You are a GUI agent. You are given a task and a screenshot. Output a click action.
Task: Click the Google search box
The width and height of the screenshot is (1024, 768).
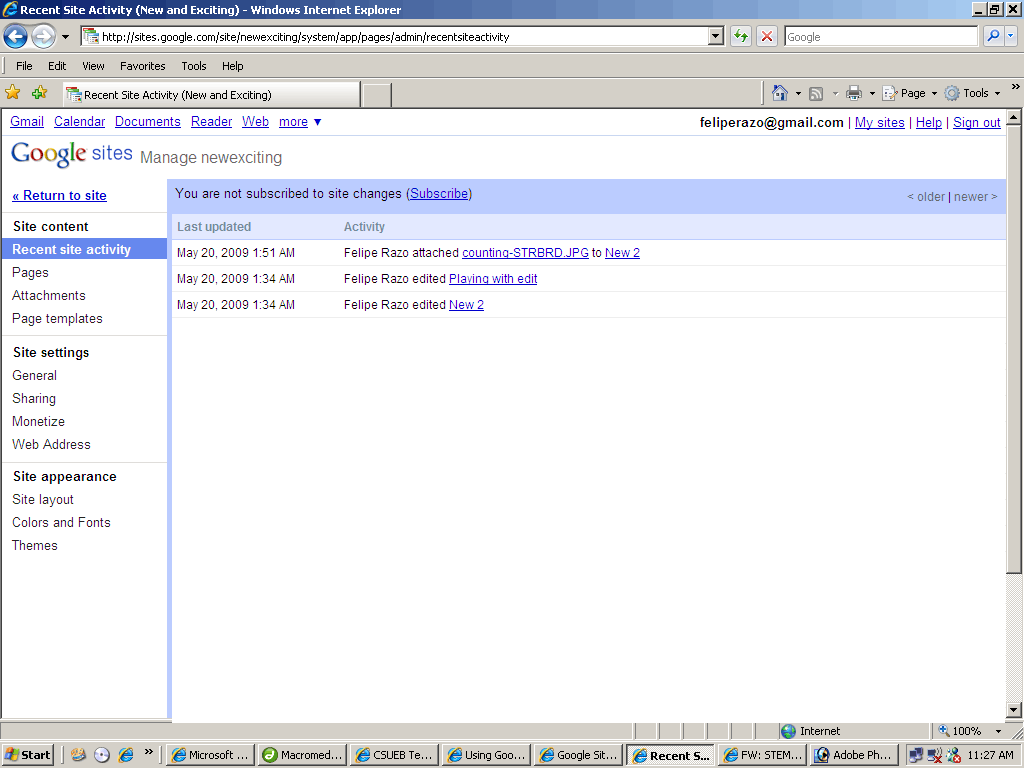(880, 37)
